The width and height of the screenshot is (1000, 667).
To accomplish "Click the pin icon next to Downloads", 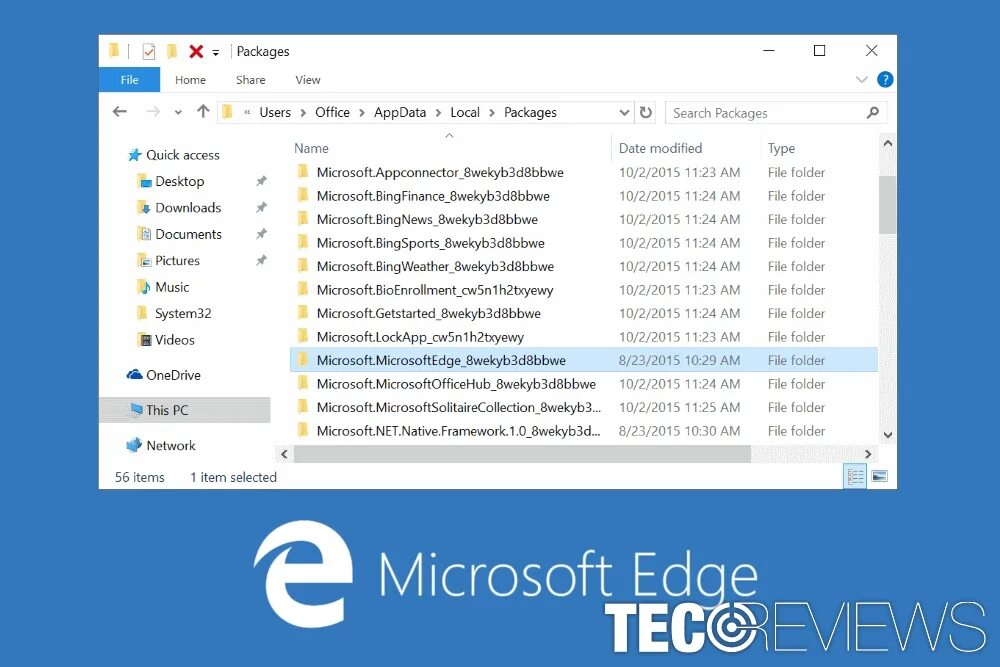I will coord(261,208).
